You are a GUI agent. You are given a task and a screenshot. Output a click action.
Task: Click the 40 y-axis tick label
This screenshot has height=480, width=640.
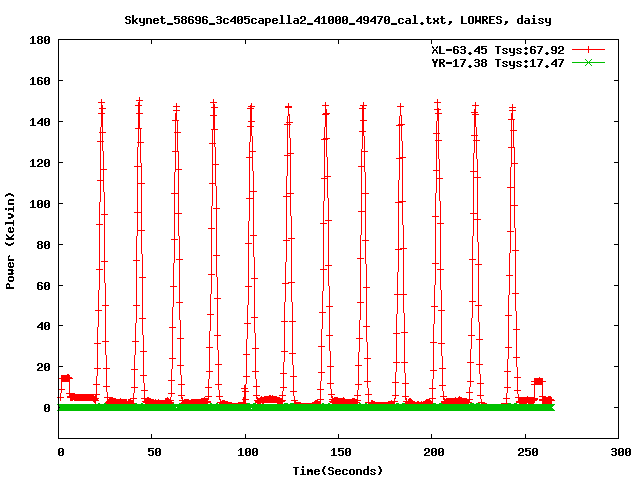coord(43,326)
